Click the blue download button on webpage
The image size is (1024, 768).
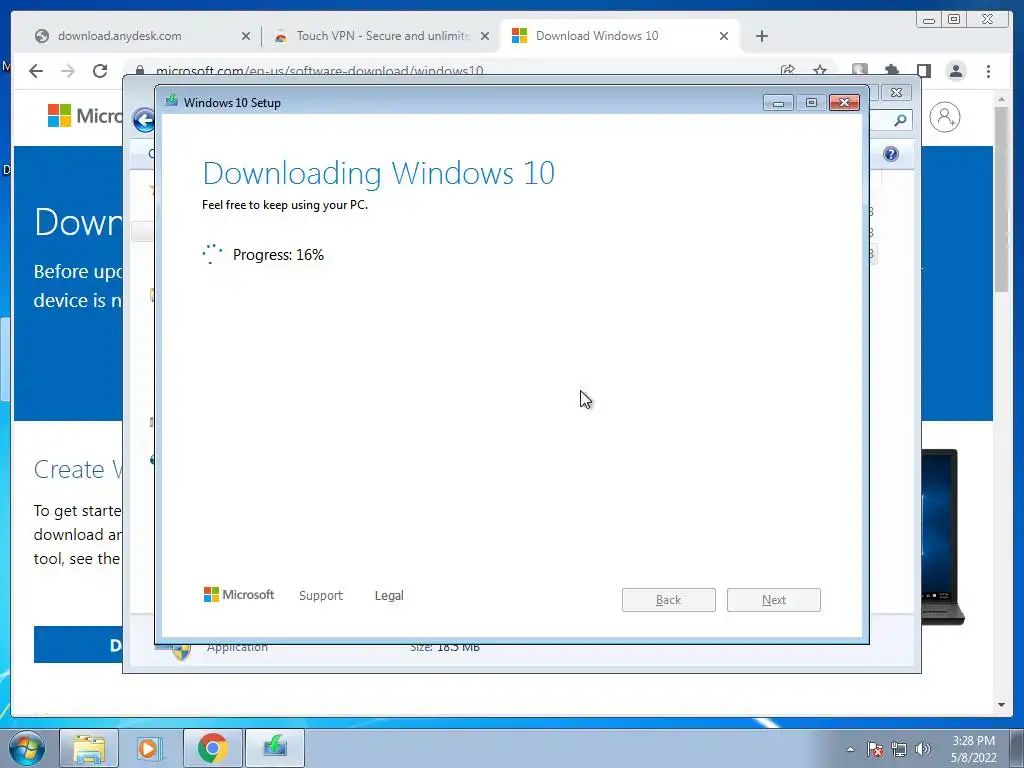[x=78, y=645]
